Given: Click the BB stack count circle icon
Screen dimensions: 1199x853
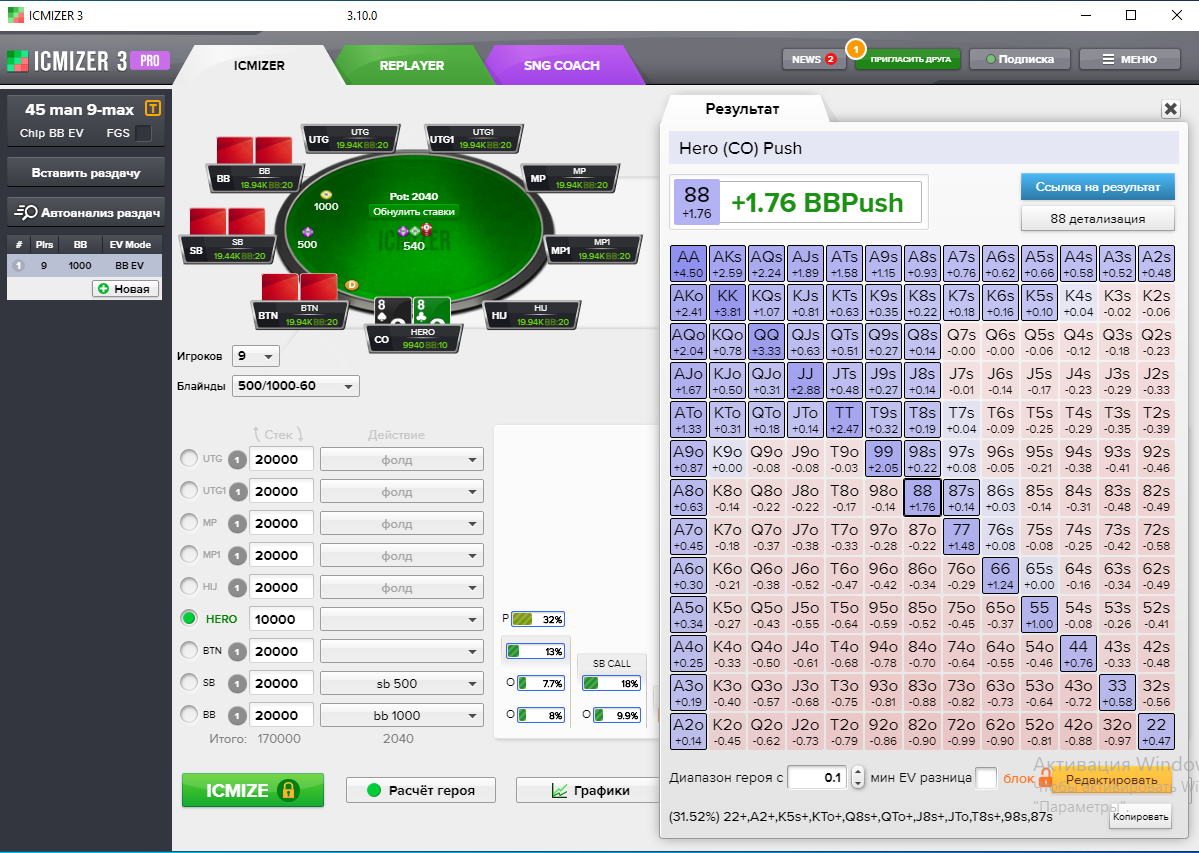Looking at the screenshot, I should click(237, 715).
